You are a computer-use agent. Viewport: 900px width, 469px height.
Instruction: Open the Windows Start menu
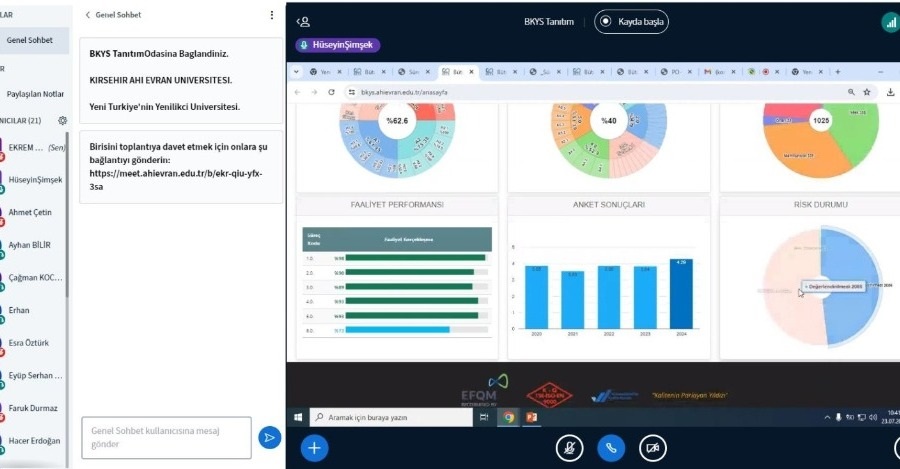pos(297,417)
